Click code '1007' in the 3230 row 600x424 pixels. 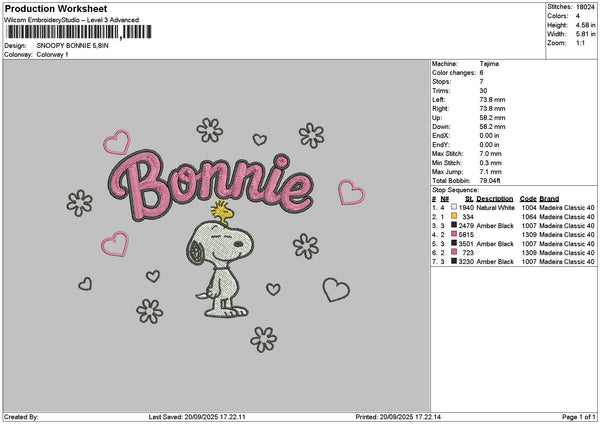[529, 262]
